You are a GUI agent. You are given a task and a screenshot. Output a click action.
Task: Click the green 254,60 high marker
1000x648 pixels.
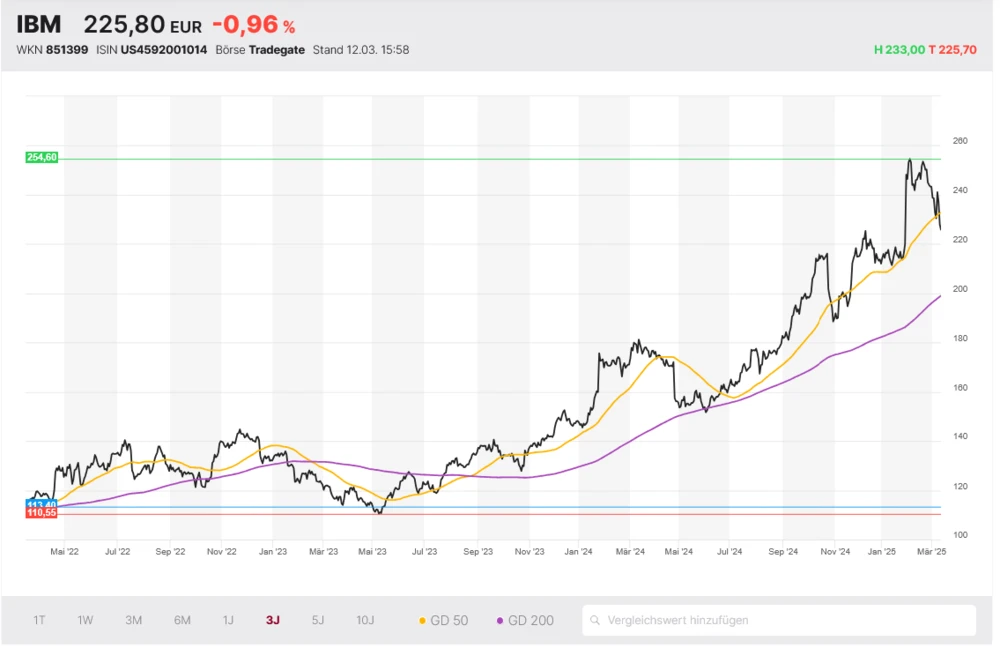click(42, 157)
